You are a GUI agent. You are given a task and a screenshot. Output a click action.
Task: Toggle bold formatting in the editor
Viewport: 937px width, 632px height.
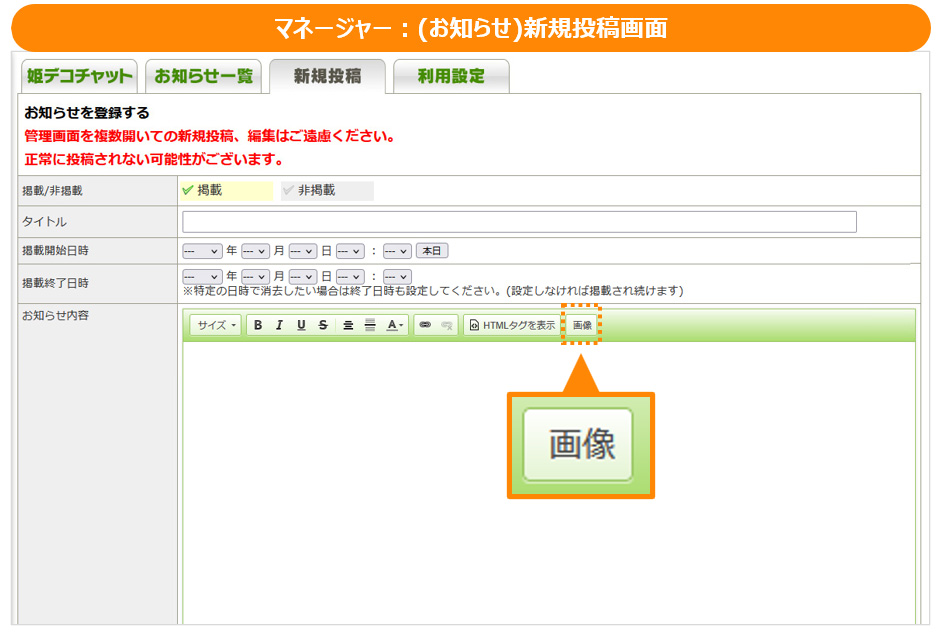point(258,325)
